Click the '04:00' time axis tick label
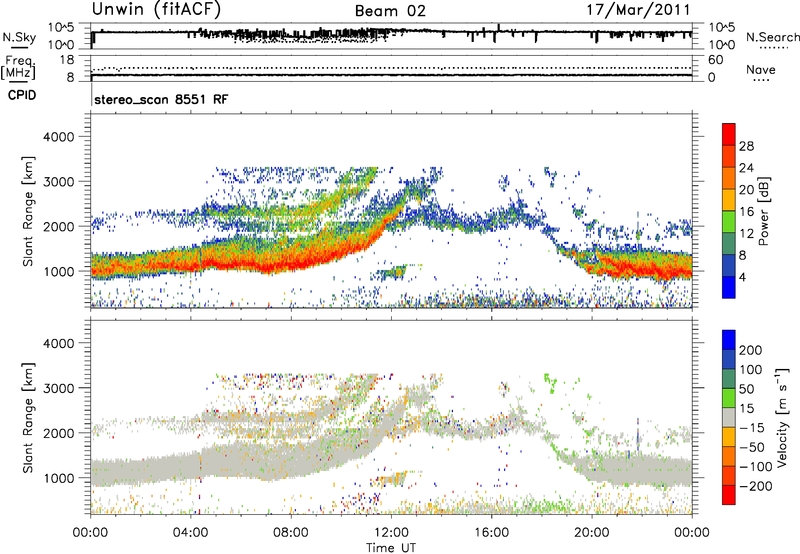Image resolution: width=800 pixels, height=554 pixels. point(190,533)
